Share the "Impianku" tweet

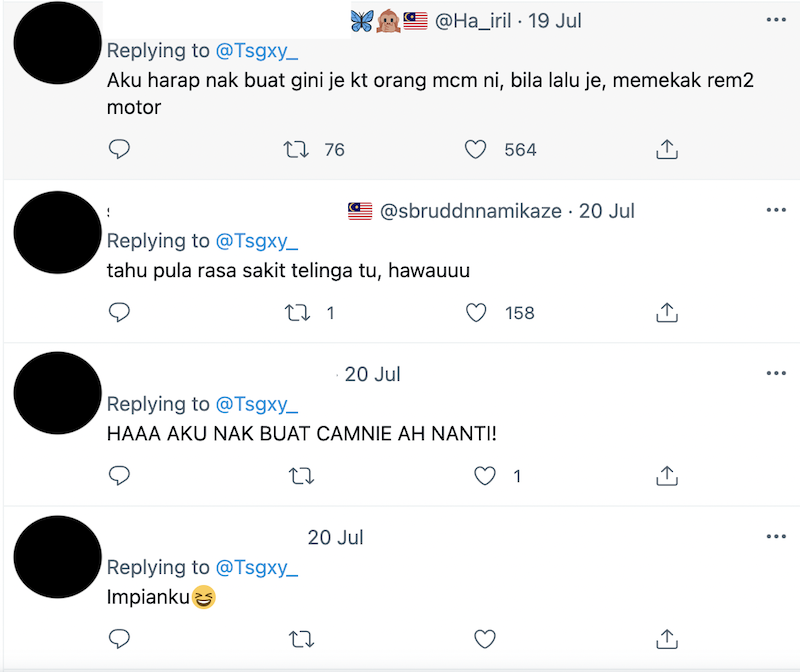tap(666, 638)
